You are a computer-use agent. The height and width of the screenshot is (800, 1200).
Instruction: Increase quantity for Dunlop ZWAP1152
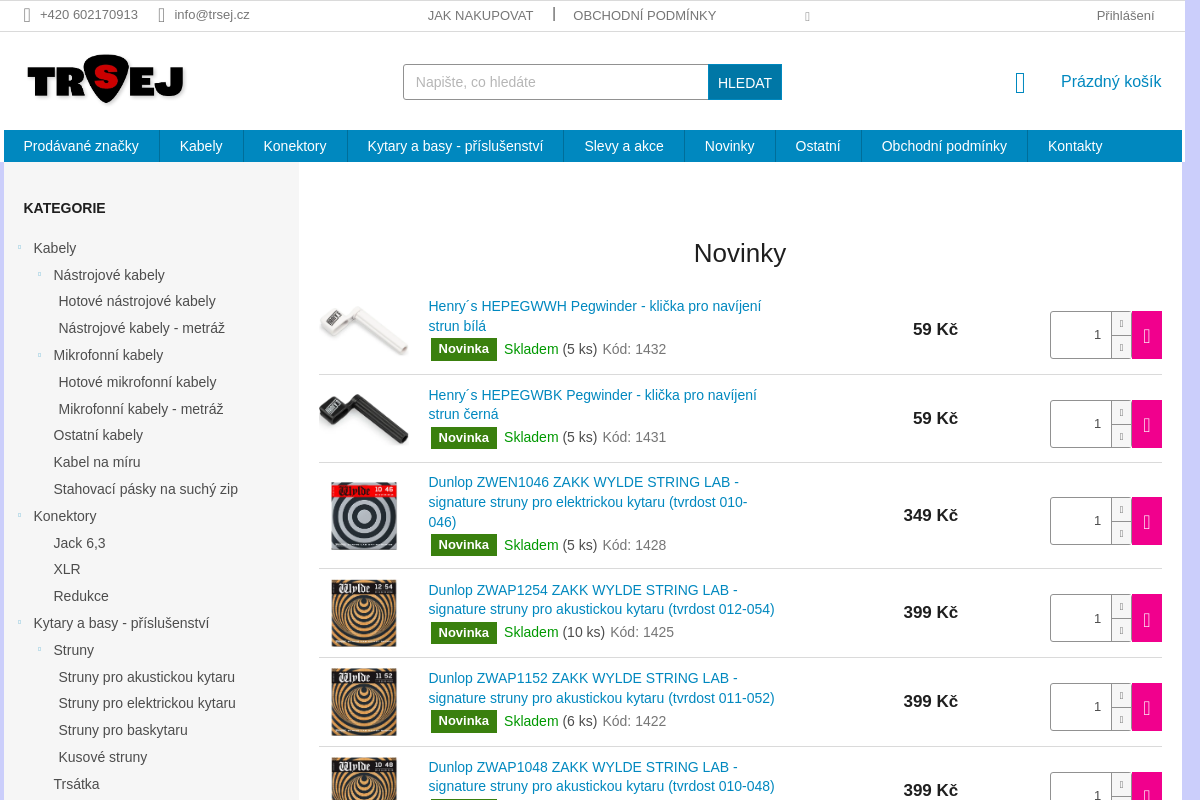[1121, 695]
